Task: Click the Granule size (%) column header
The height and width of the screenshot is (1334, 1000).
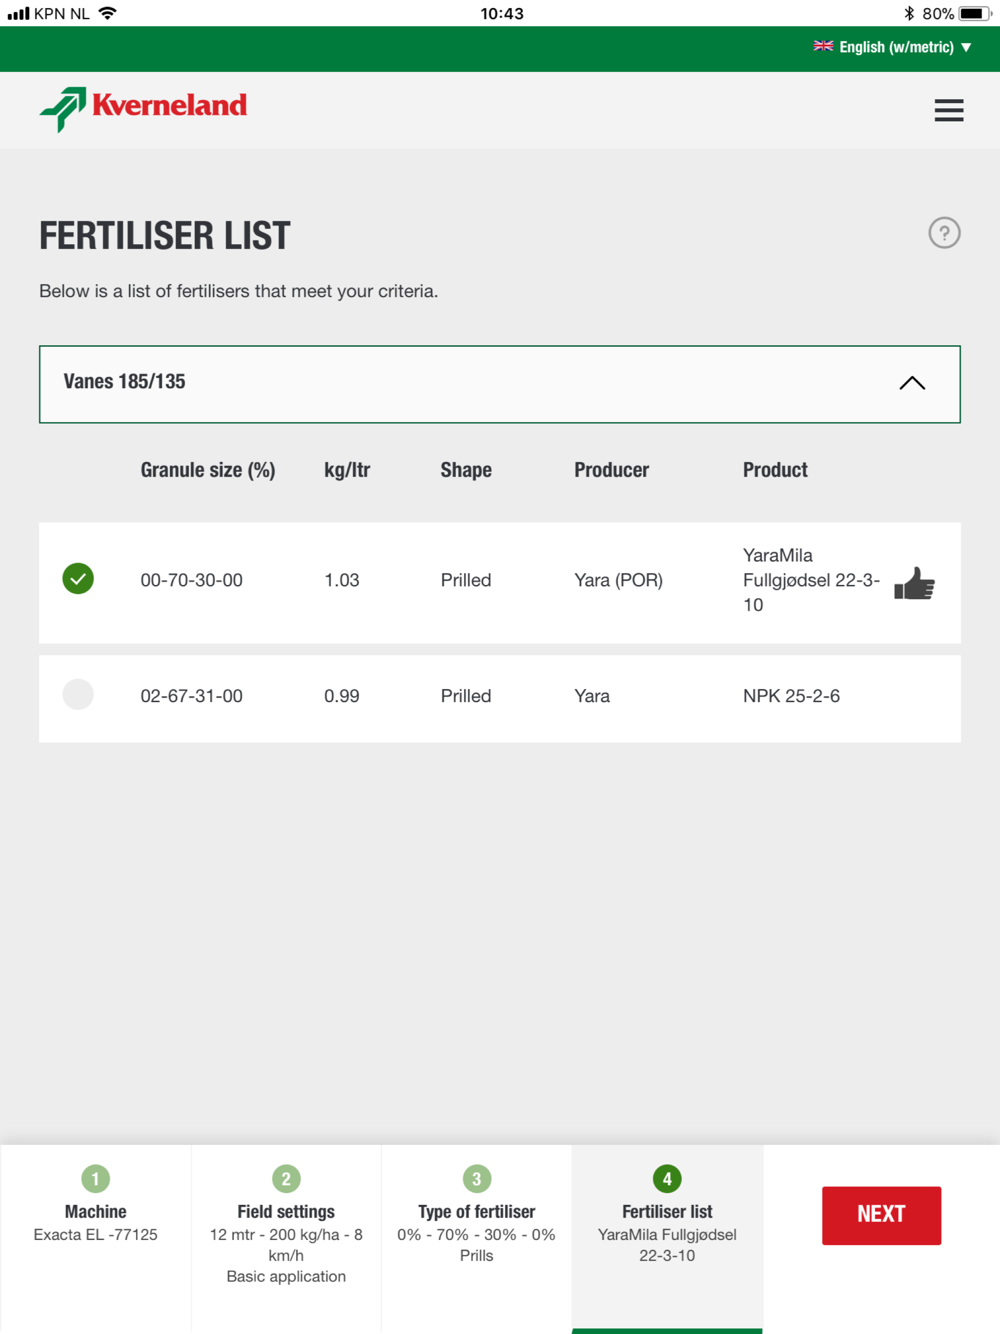Action: [208, 470]
